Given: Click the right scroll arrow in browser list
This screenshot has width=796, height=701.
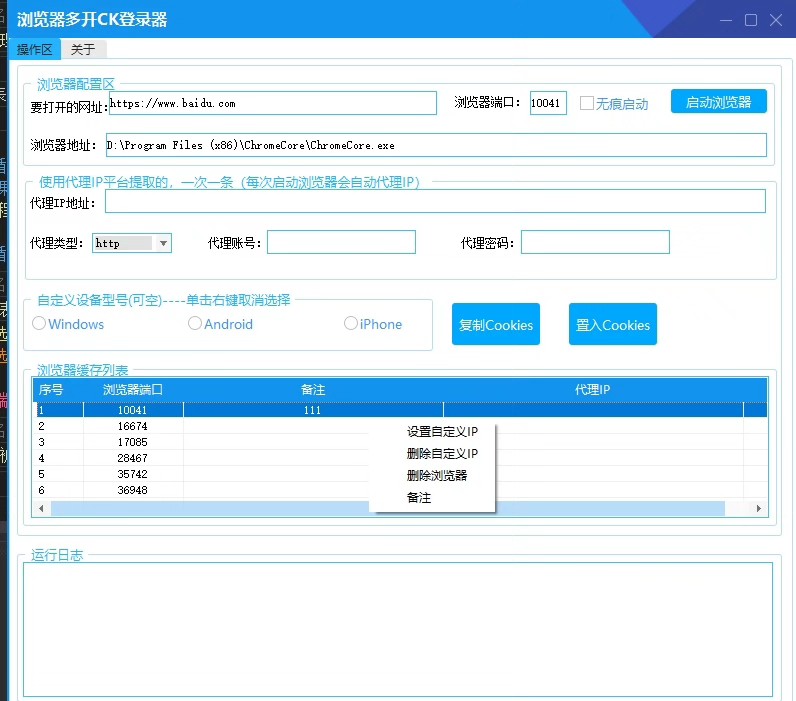Looking at the screenshot, I should point(759,509).
